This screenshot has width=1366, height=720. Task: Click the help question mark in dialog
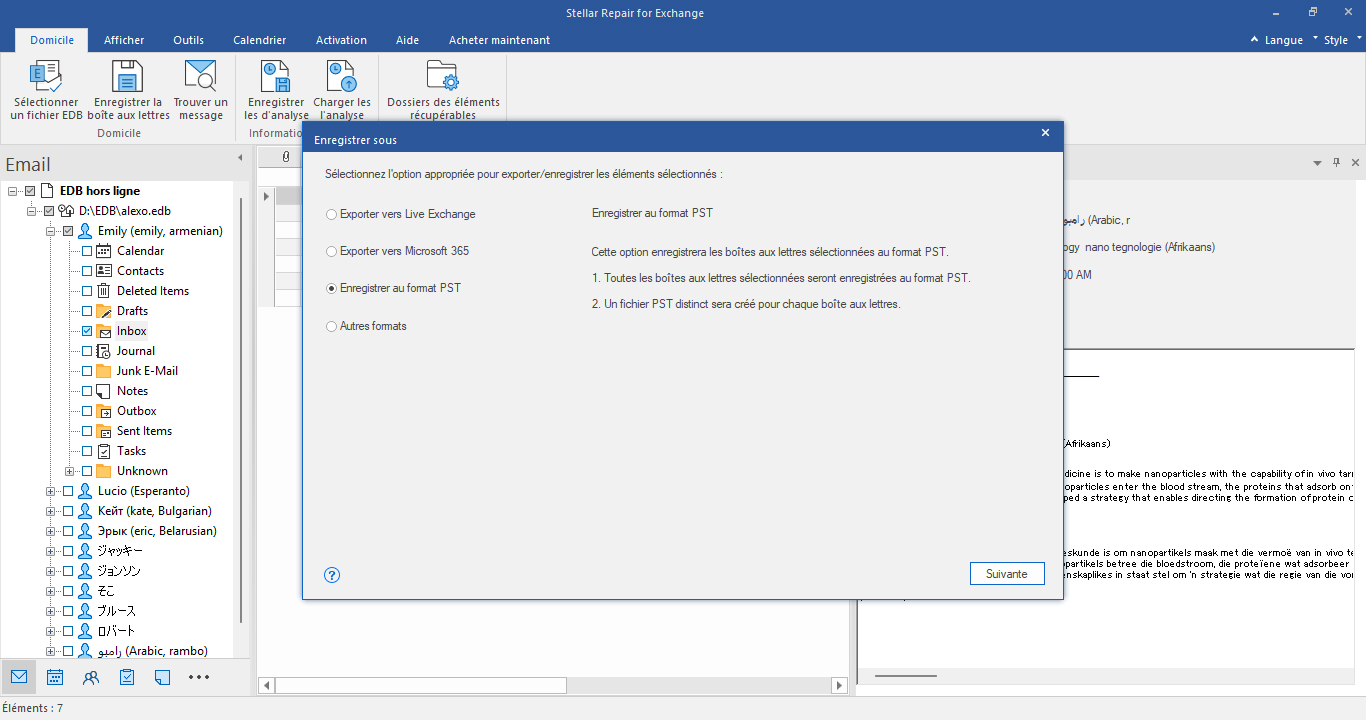[x=333, y=575]
